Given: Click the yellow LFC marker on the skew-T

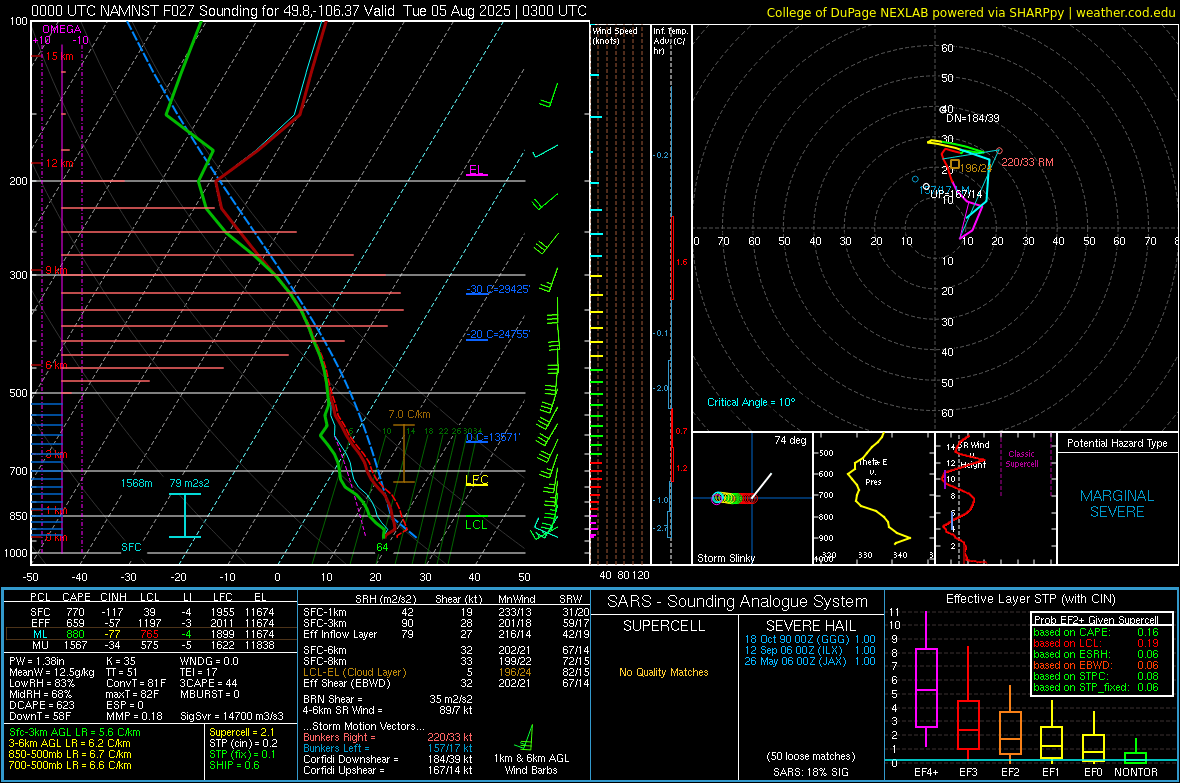Looking at the screenshot, I should pyautogui.click(x=476, y=480).
